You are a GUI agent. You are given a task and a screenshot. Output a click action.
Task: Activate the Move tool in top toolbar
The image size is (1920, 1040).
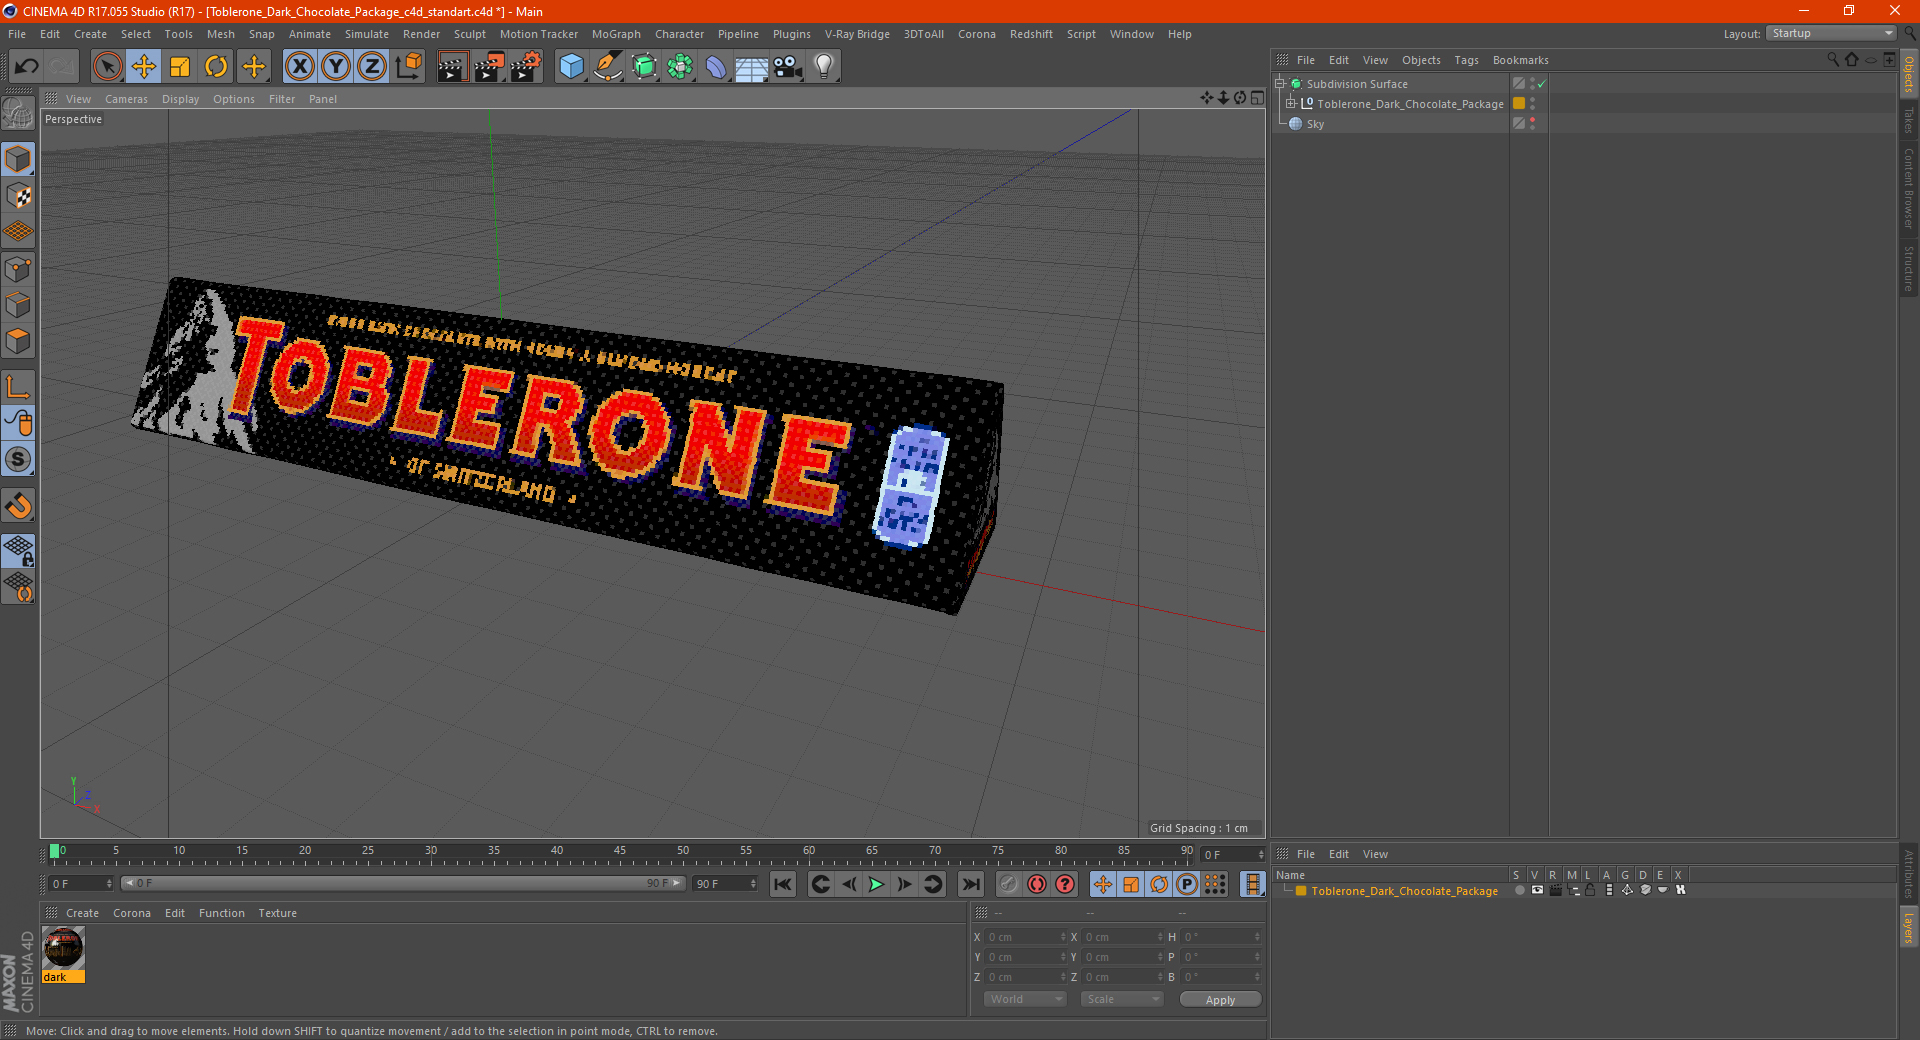[144, 67]
